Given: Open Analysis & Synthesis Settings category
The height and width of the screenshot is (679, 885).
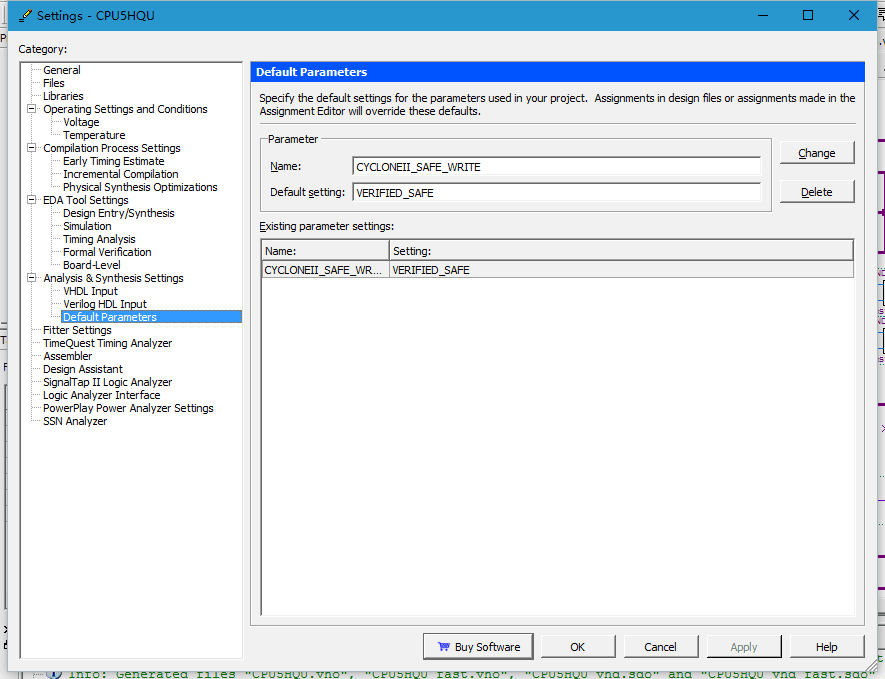Looking at the screenshot, I should pos(113,278).
